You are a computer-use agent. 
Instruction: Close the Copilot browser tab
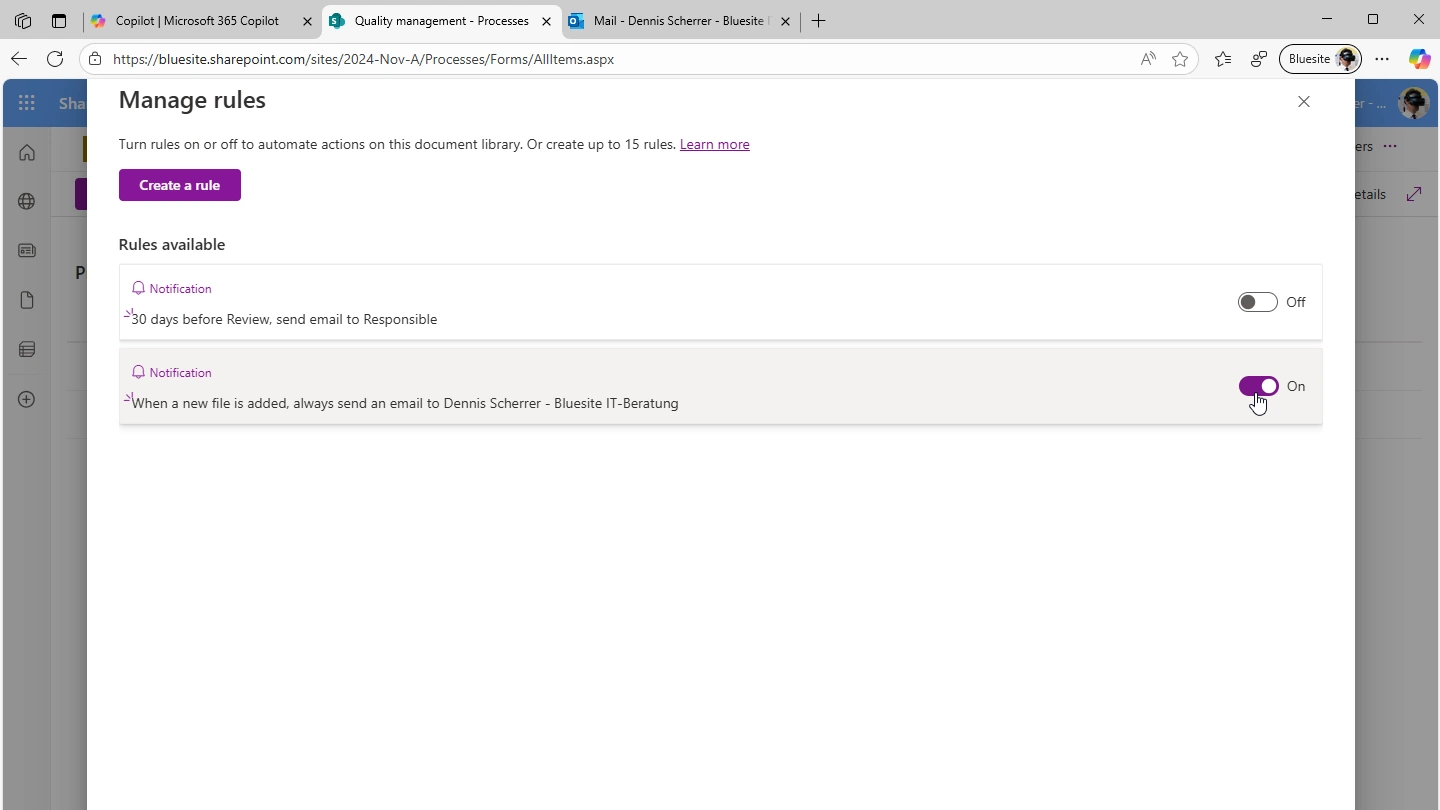307,21
